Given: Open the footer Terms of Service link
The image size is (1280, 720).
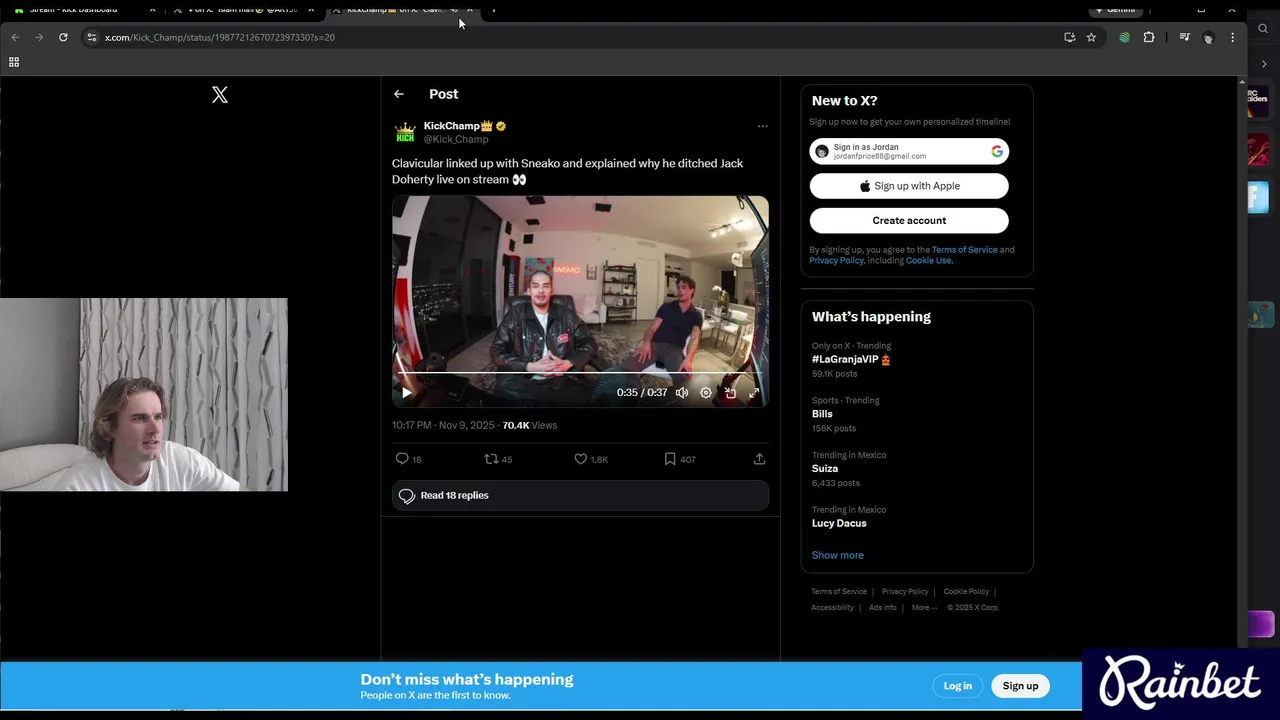Looking at the screenshot, I should pyautogui.click(x=839, y=592).
